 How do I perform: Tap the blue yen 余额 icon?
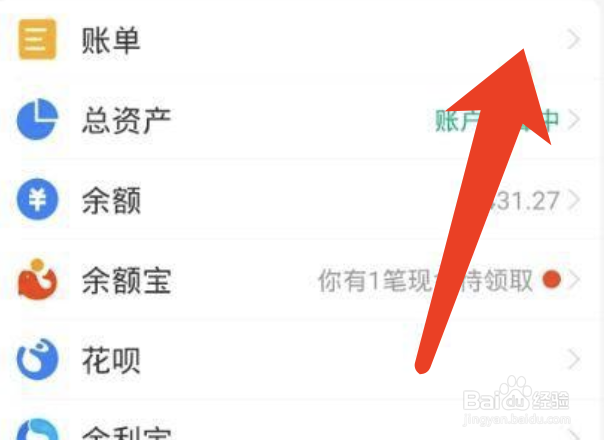click(x=37, y=199)
